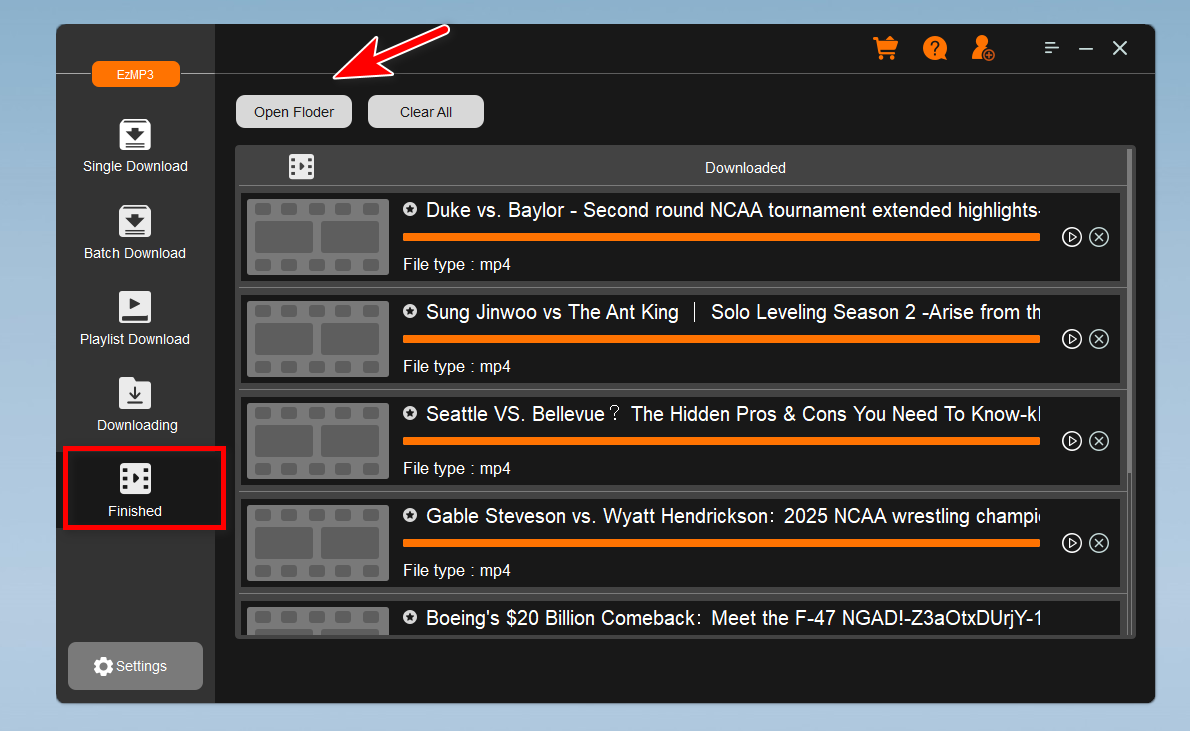Screen dimensions: 1190x731
Task: Click the star icon beside Duke vs. Baylor
Action: [410, 209]
